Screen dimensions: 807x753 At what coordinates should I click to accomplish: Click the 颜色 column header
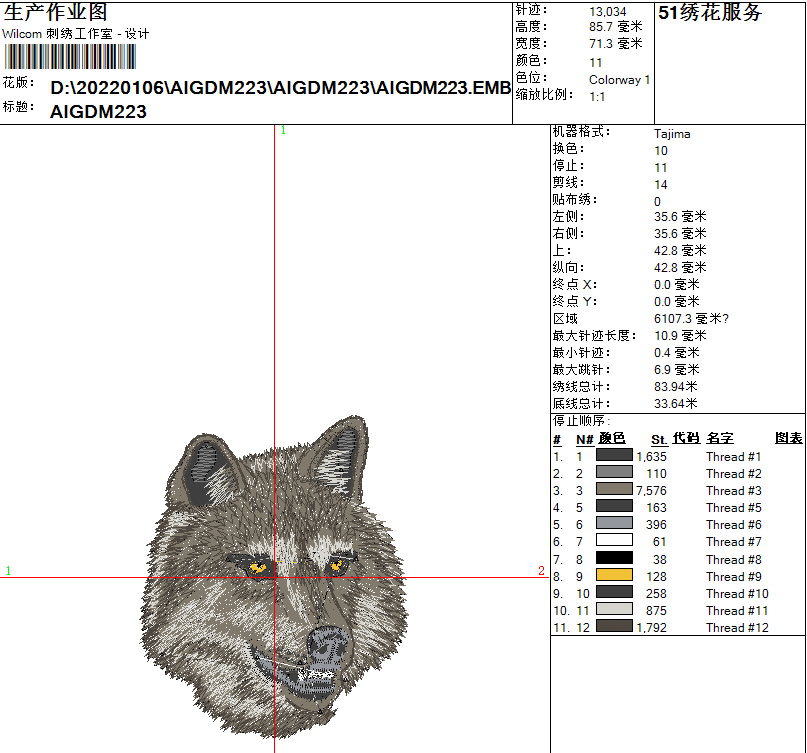612,439
